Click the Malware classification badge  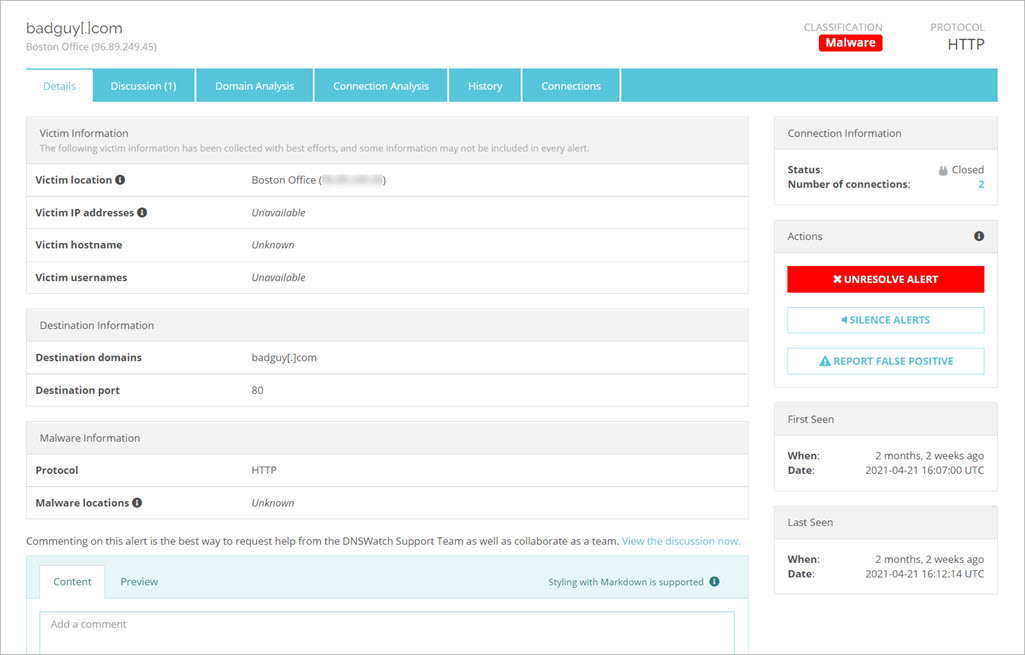[850, 43]
